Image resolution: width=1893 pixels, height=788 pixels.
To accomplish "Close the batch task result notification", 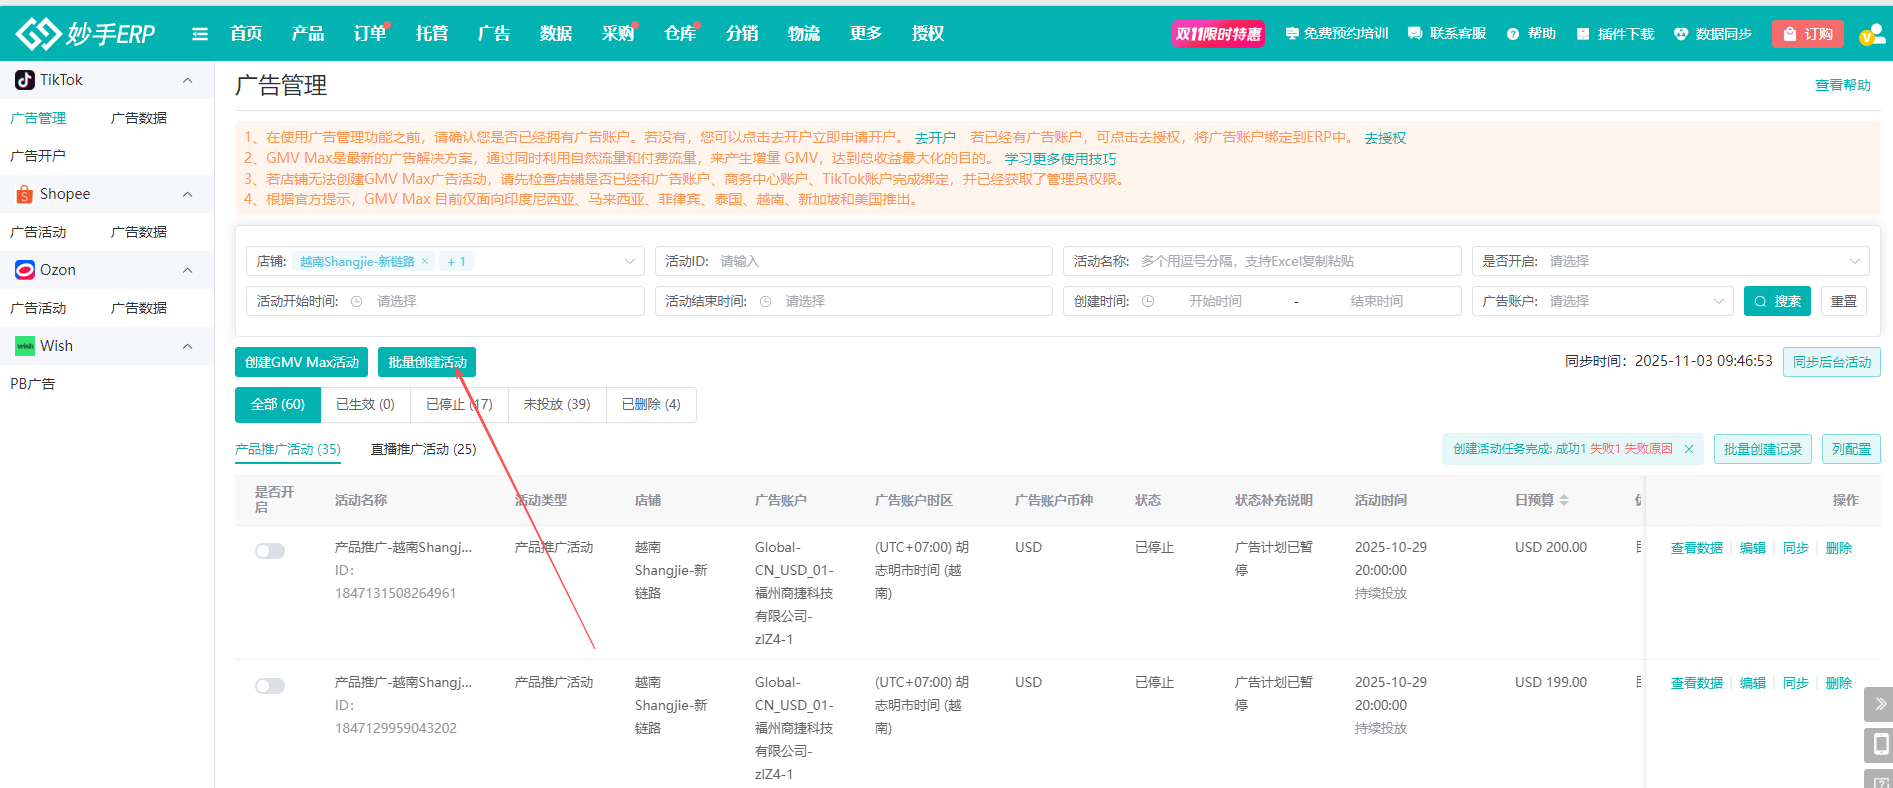I will 1689,449.
